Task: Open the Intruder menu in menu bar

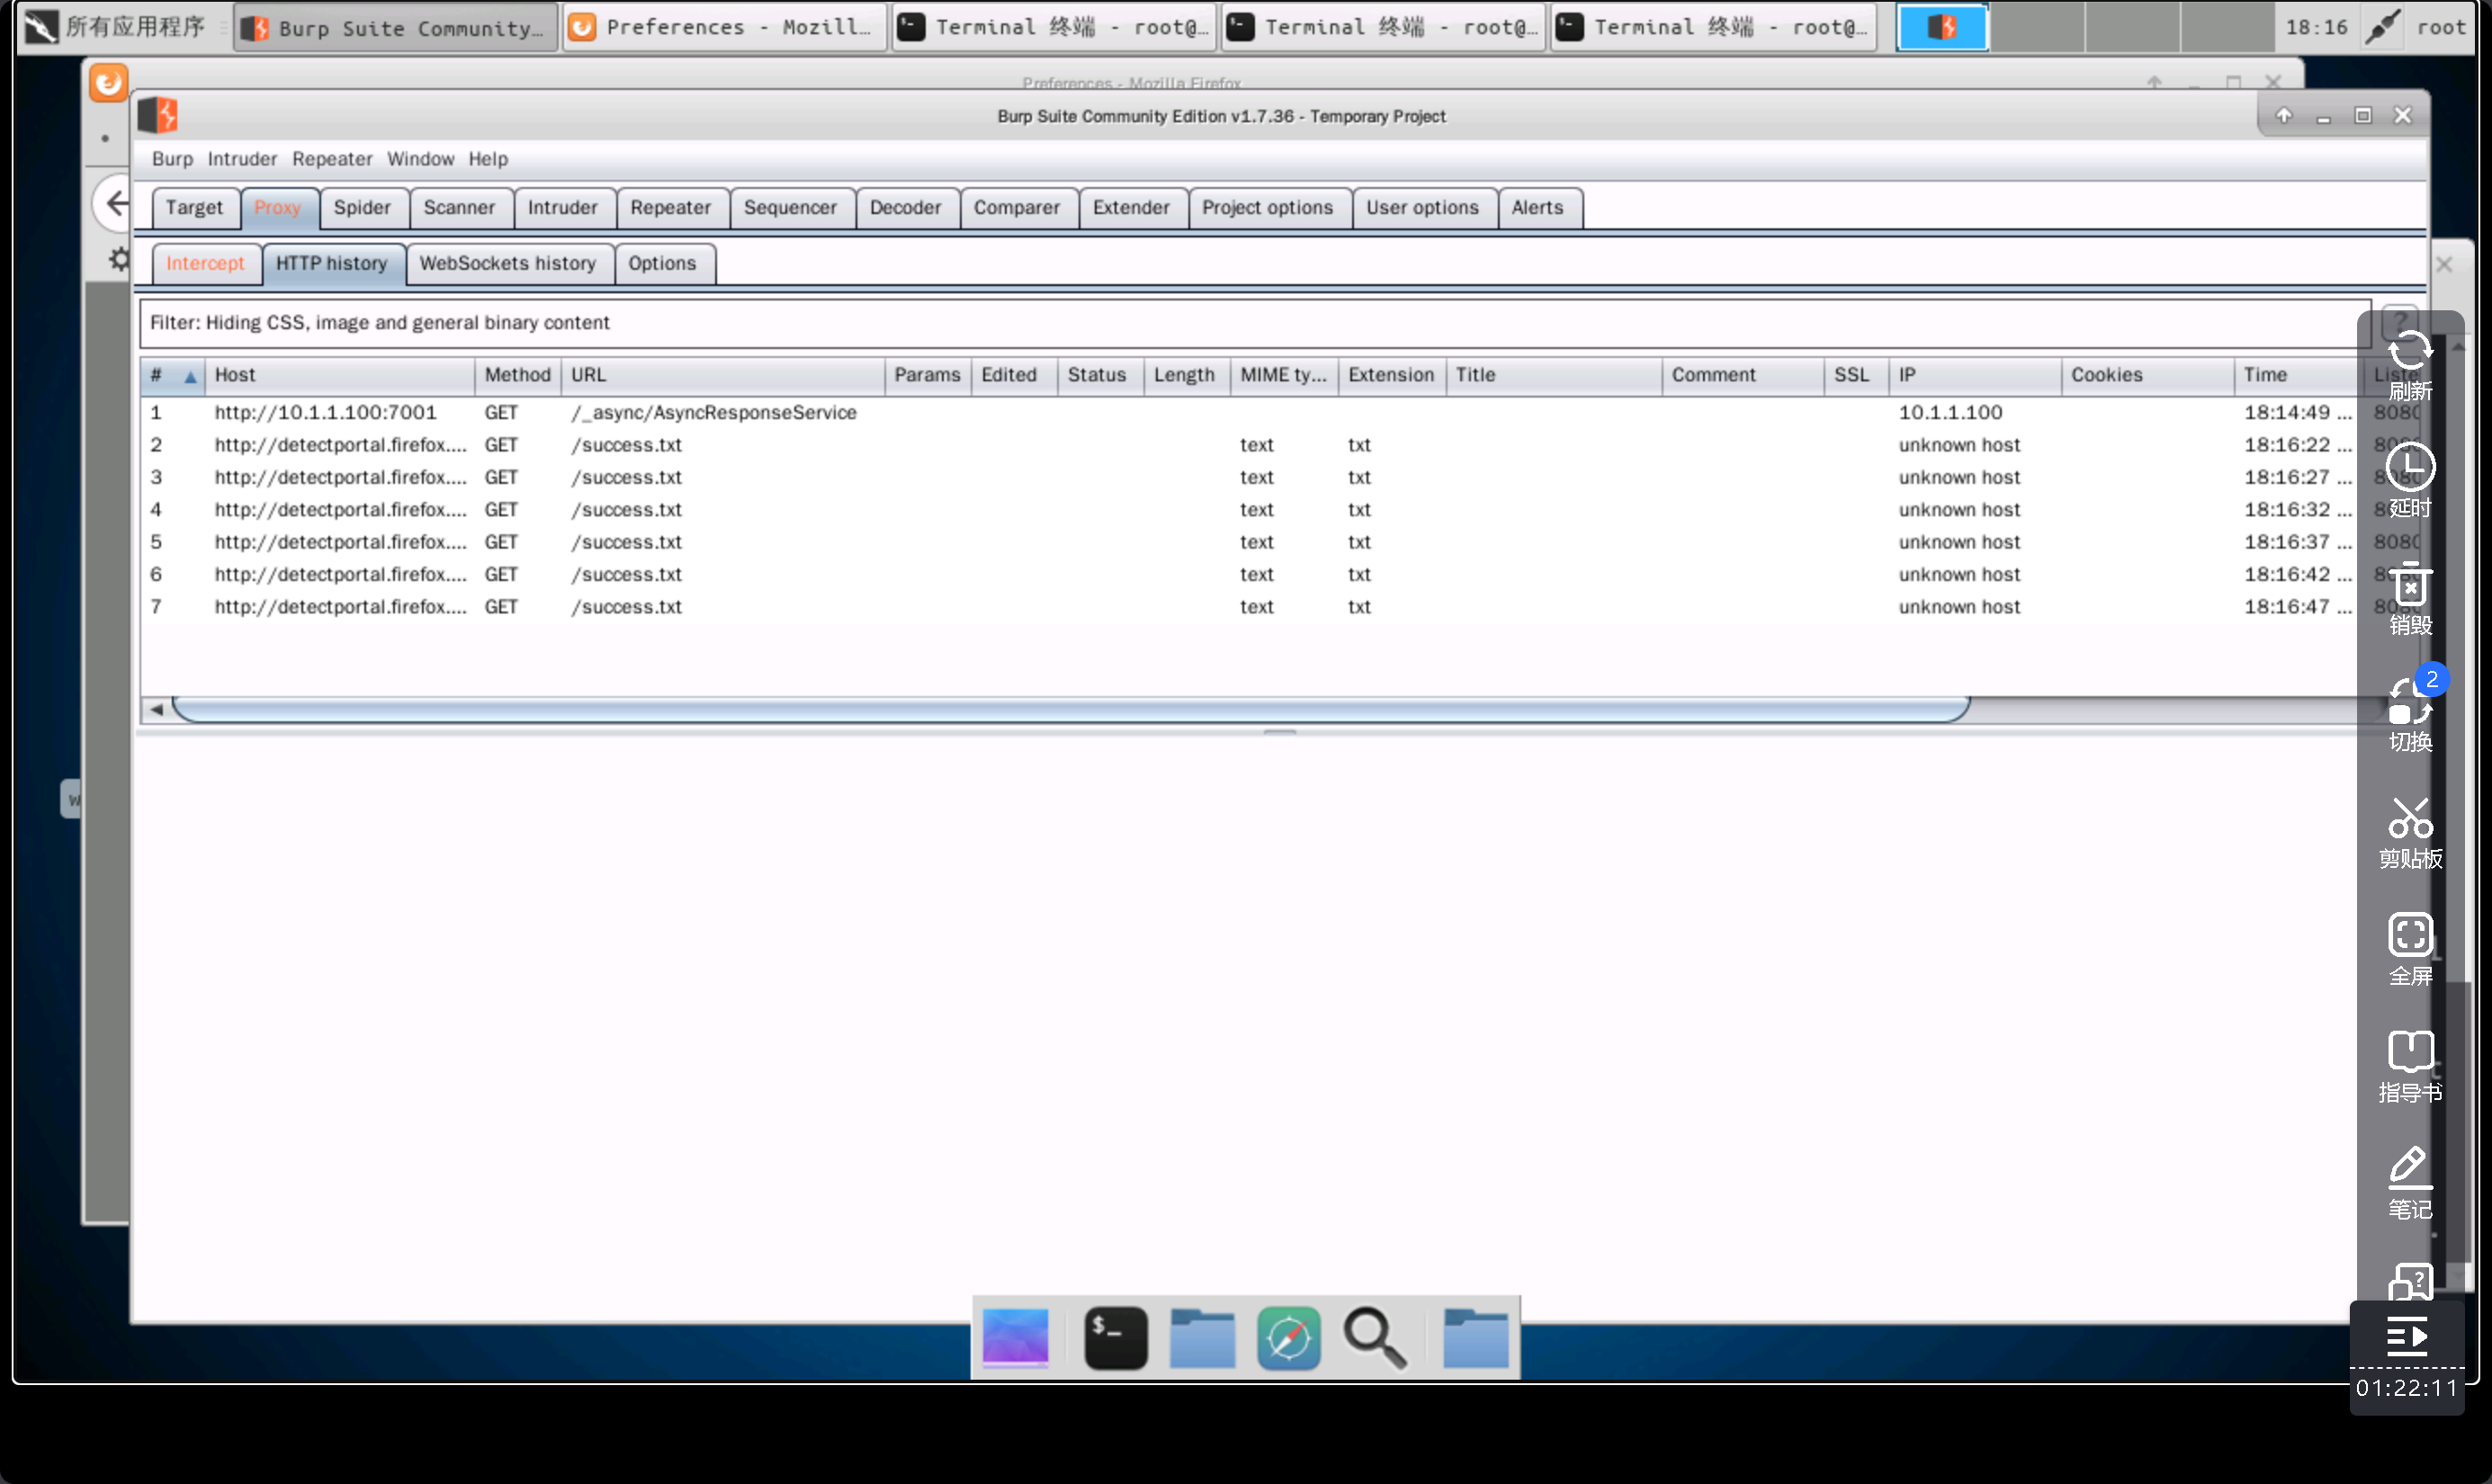Action: click(x=241, y=159)
